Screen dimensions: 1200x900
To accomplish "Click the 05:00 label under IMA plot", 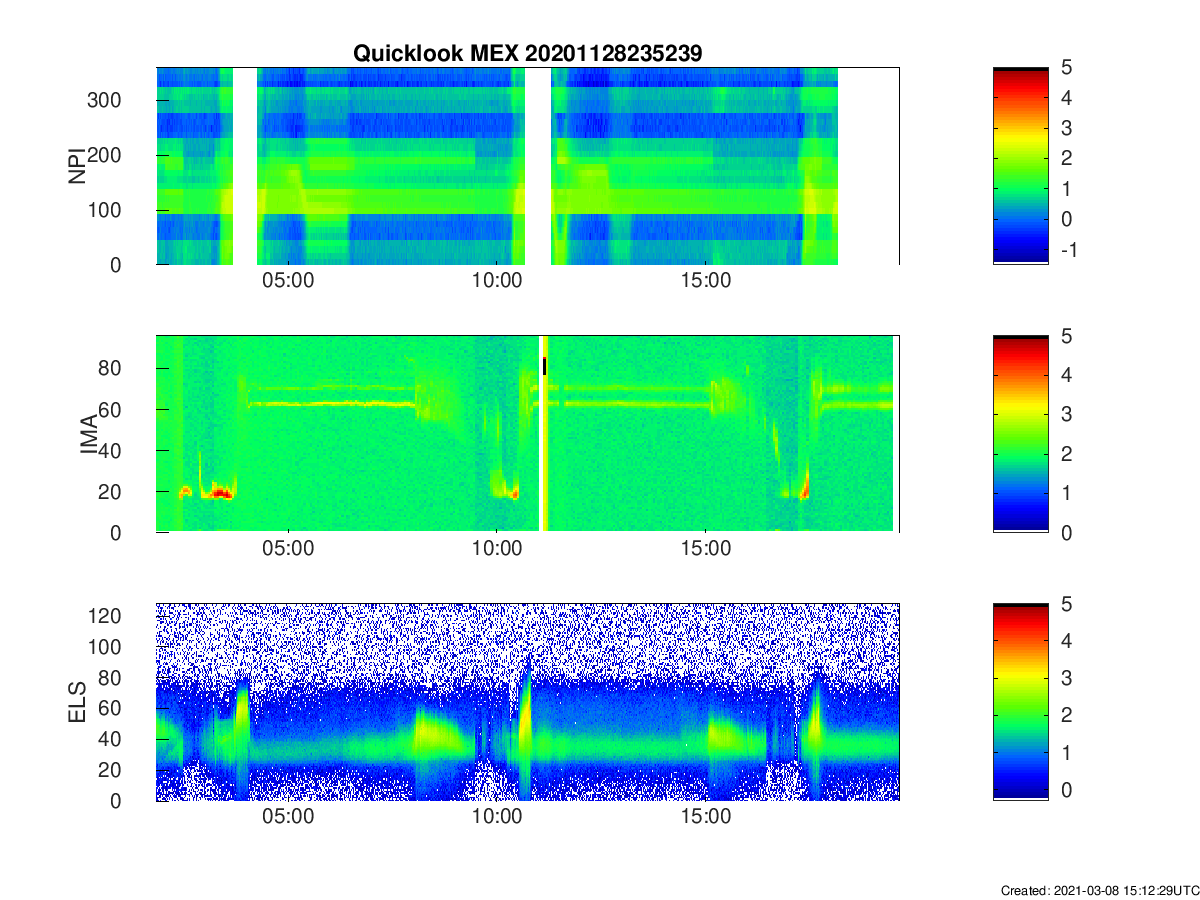I will click(x=289, y=549).
